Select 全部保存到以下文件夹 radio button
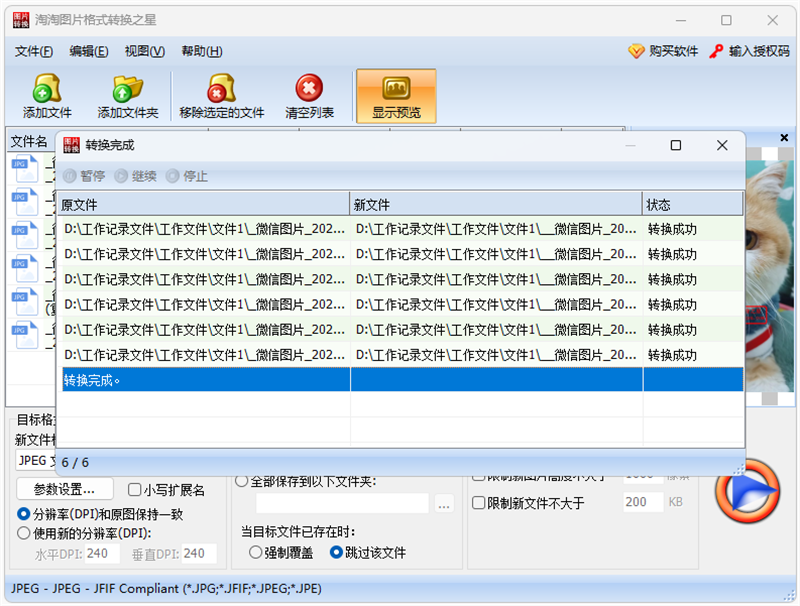Screen dimensions: 800x606 point(241,481)
